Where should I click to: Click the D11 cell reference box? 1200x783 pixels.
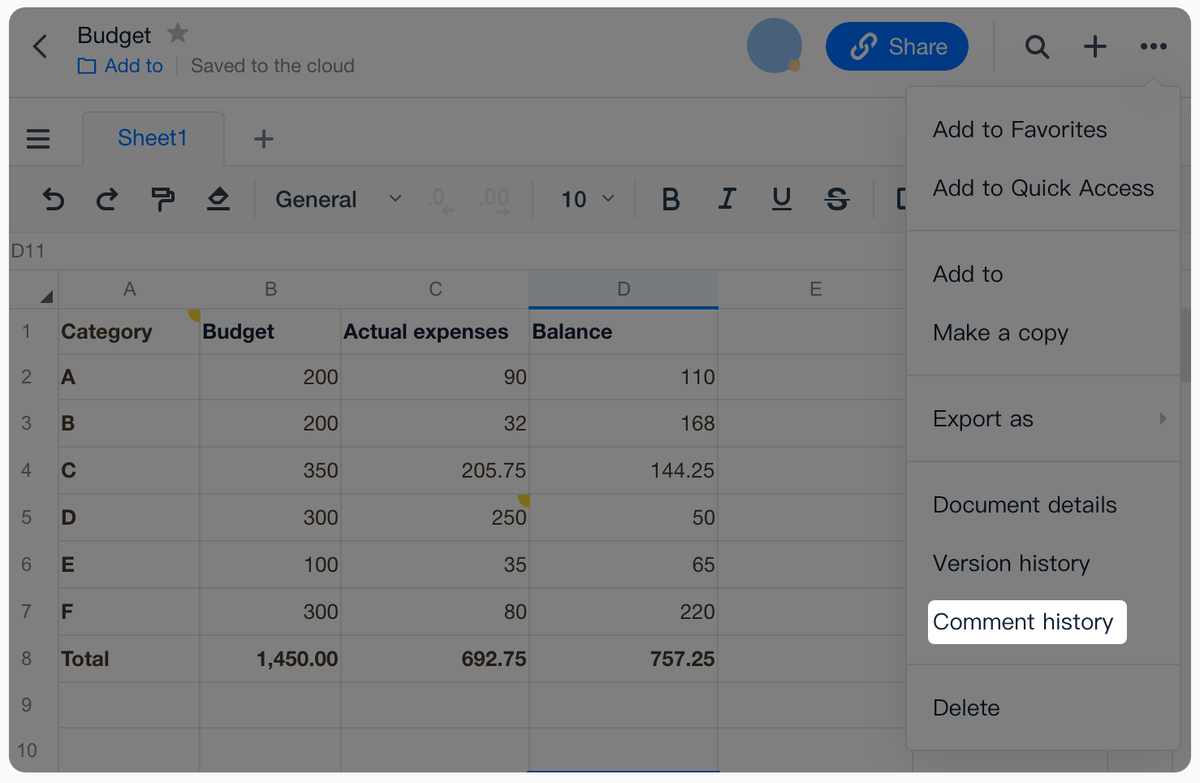click(x=30, y=251)
